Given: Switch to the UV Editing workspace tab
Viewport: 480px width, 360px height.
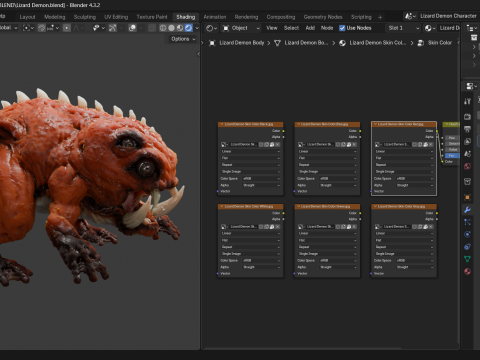Looking at the screenshot, I should tap(116, 17).
